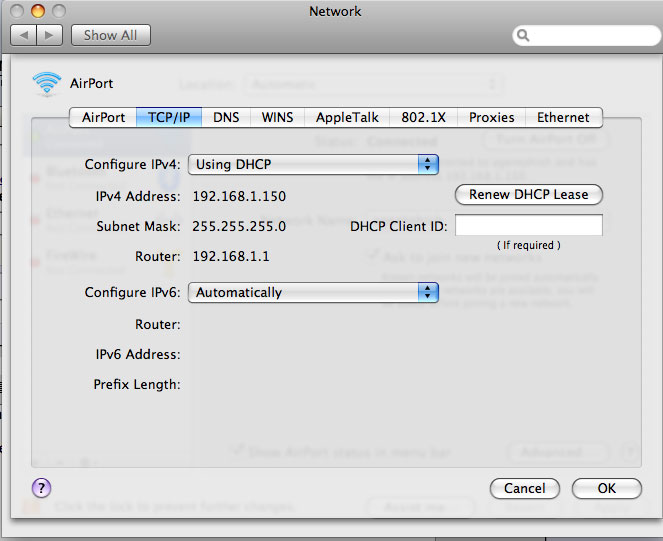663x541 pixels.
Task: Click subnet mask 255.255.255.0
Action: click(239, 226)
